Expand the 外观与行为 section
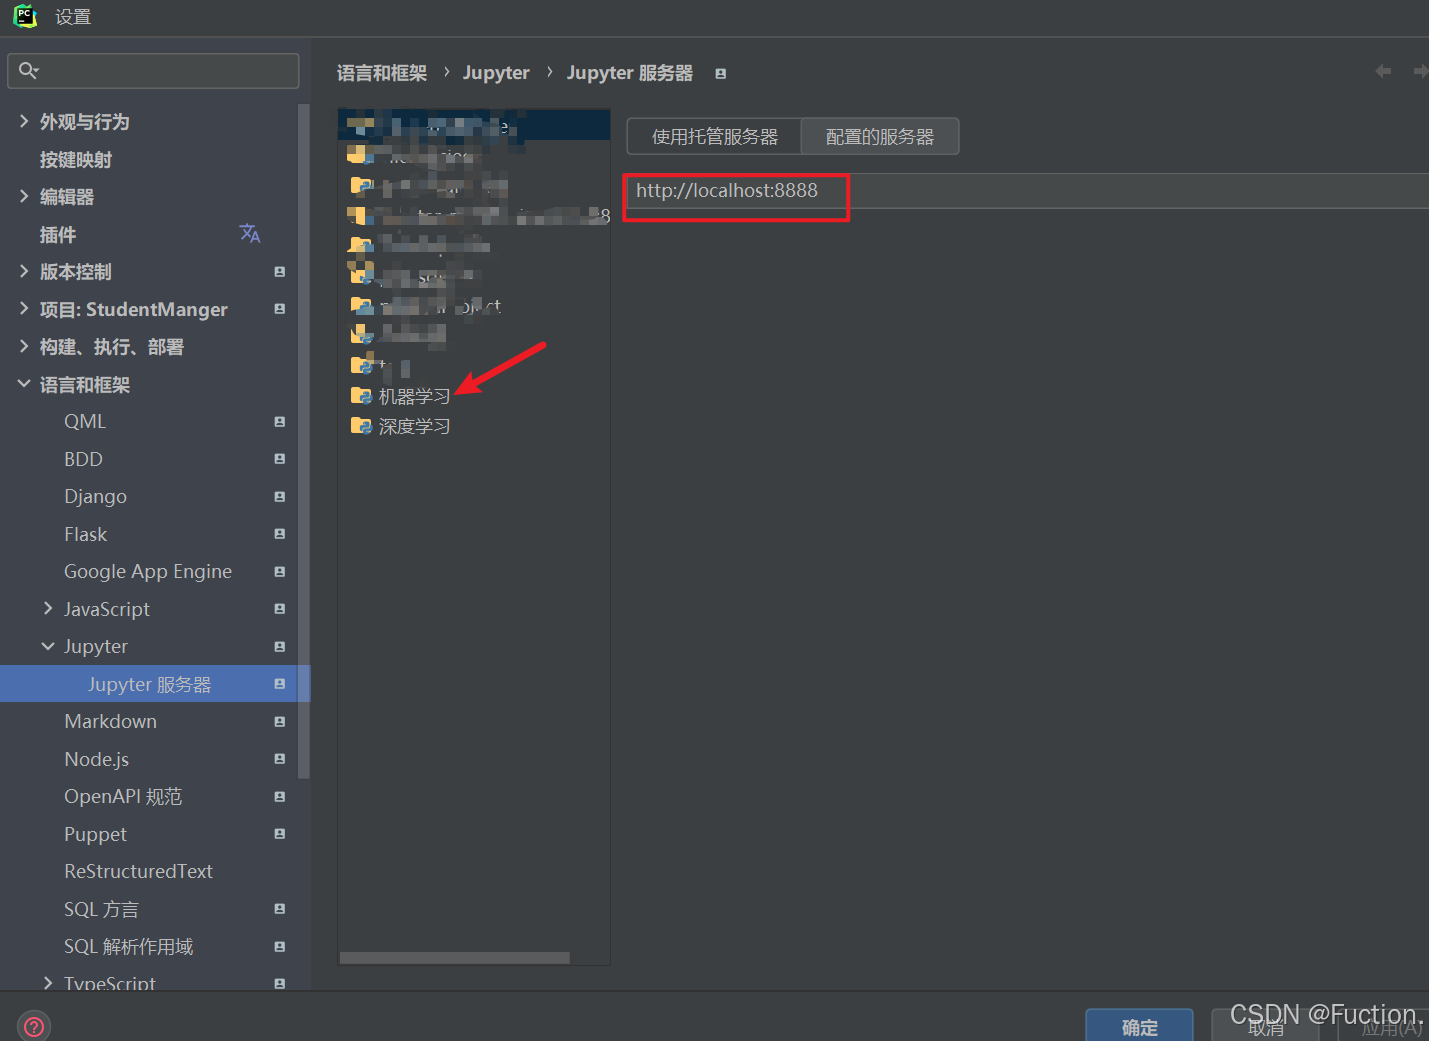This screenshot has width=1429, height=1041. [24, 121]
